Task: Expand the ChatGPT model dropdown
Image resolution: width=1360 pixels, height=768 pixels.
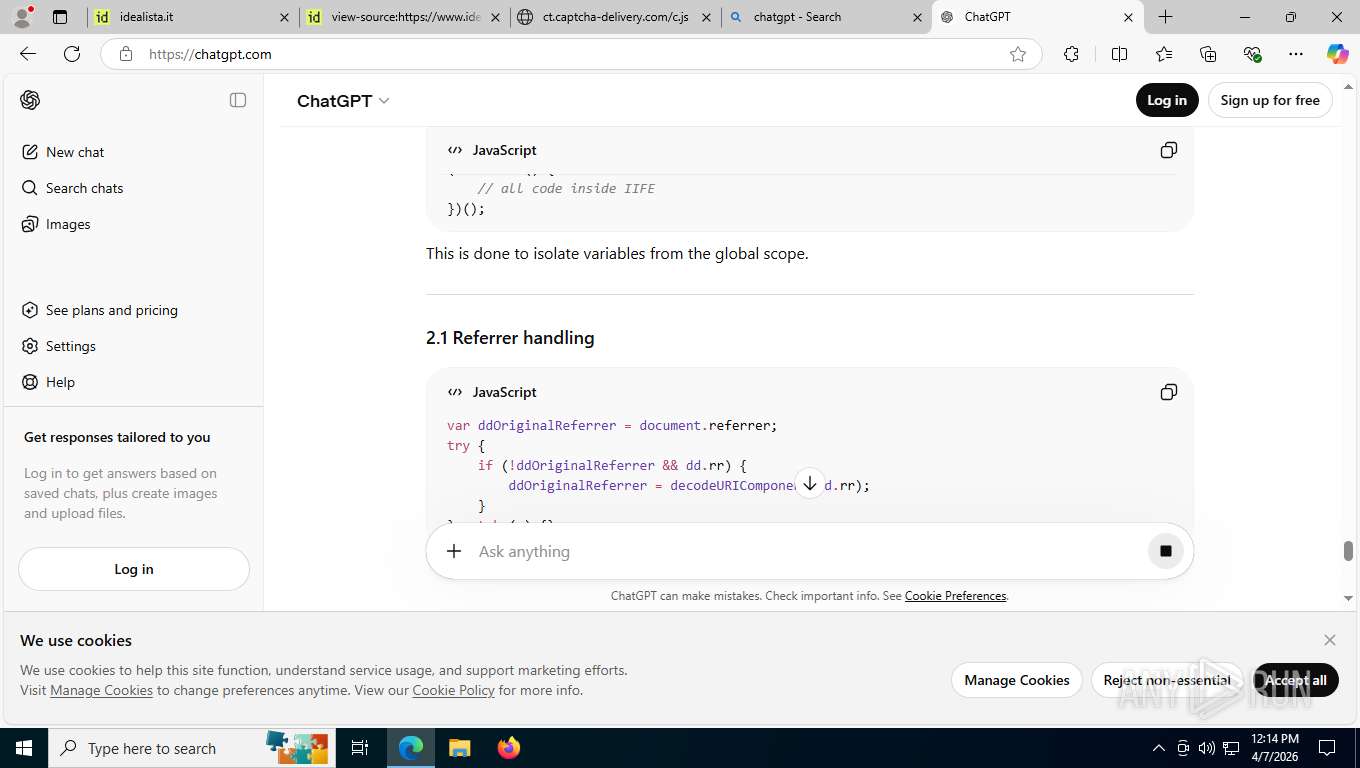Action: (x=343, y=101)
